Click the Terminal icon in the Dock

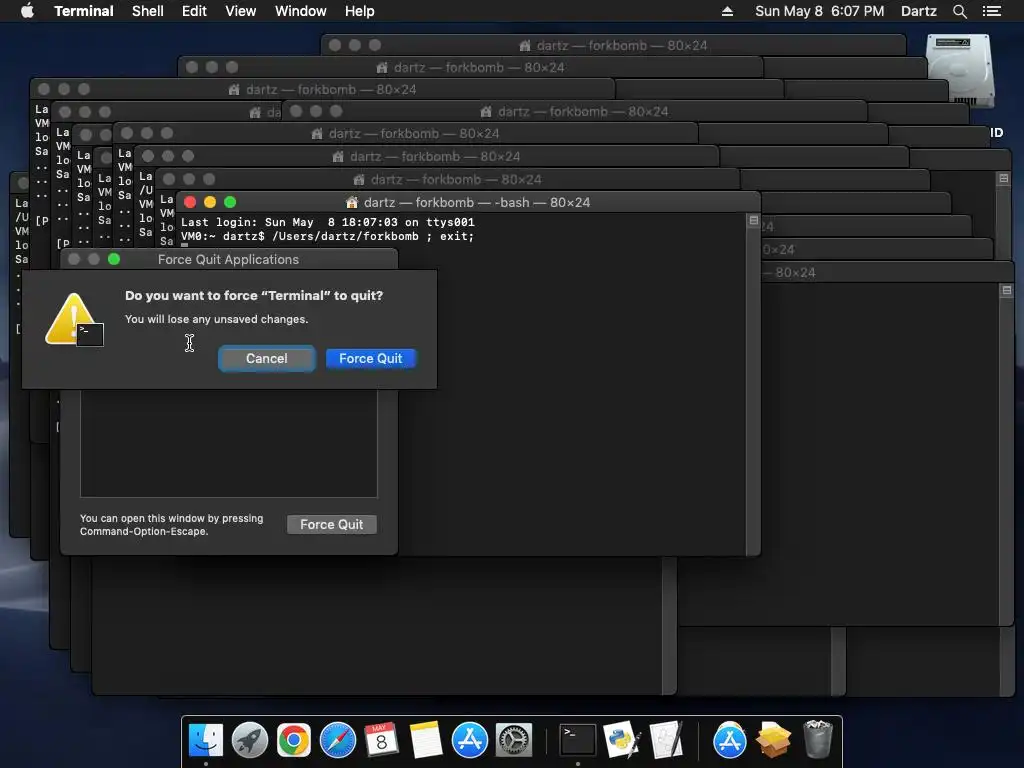[578, 741]
